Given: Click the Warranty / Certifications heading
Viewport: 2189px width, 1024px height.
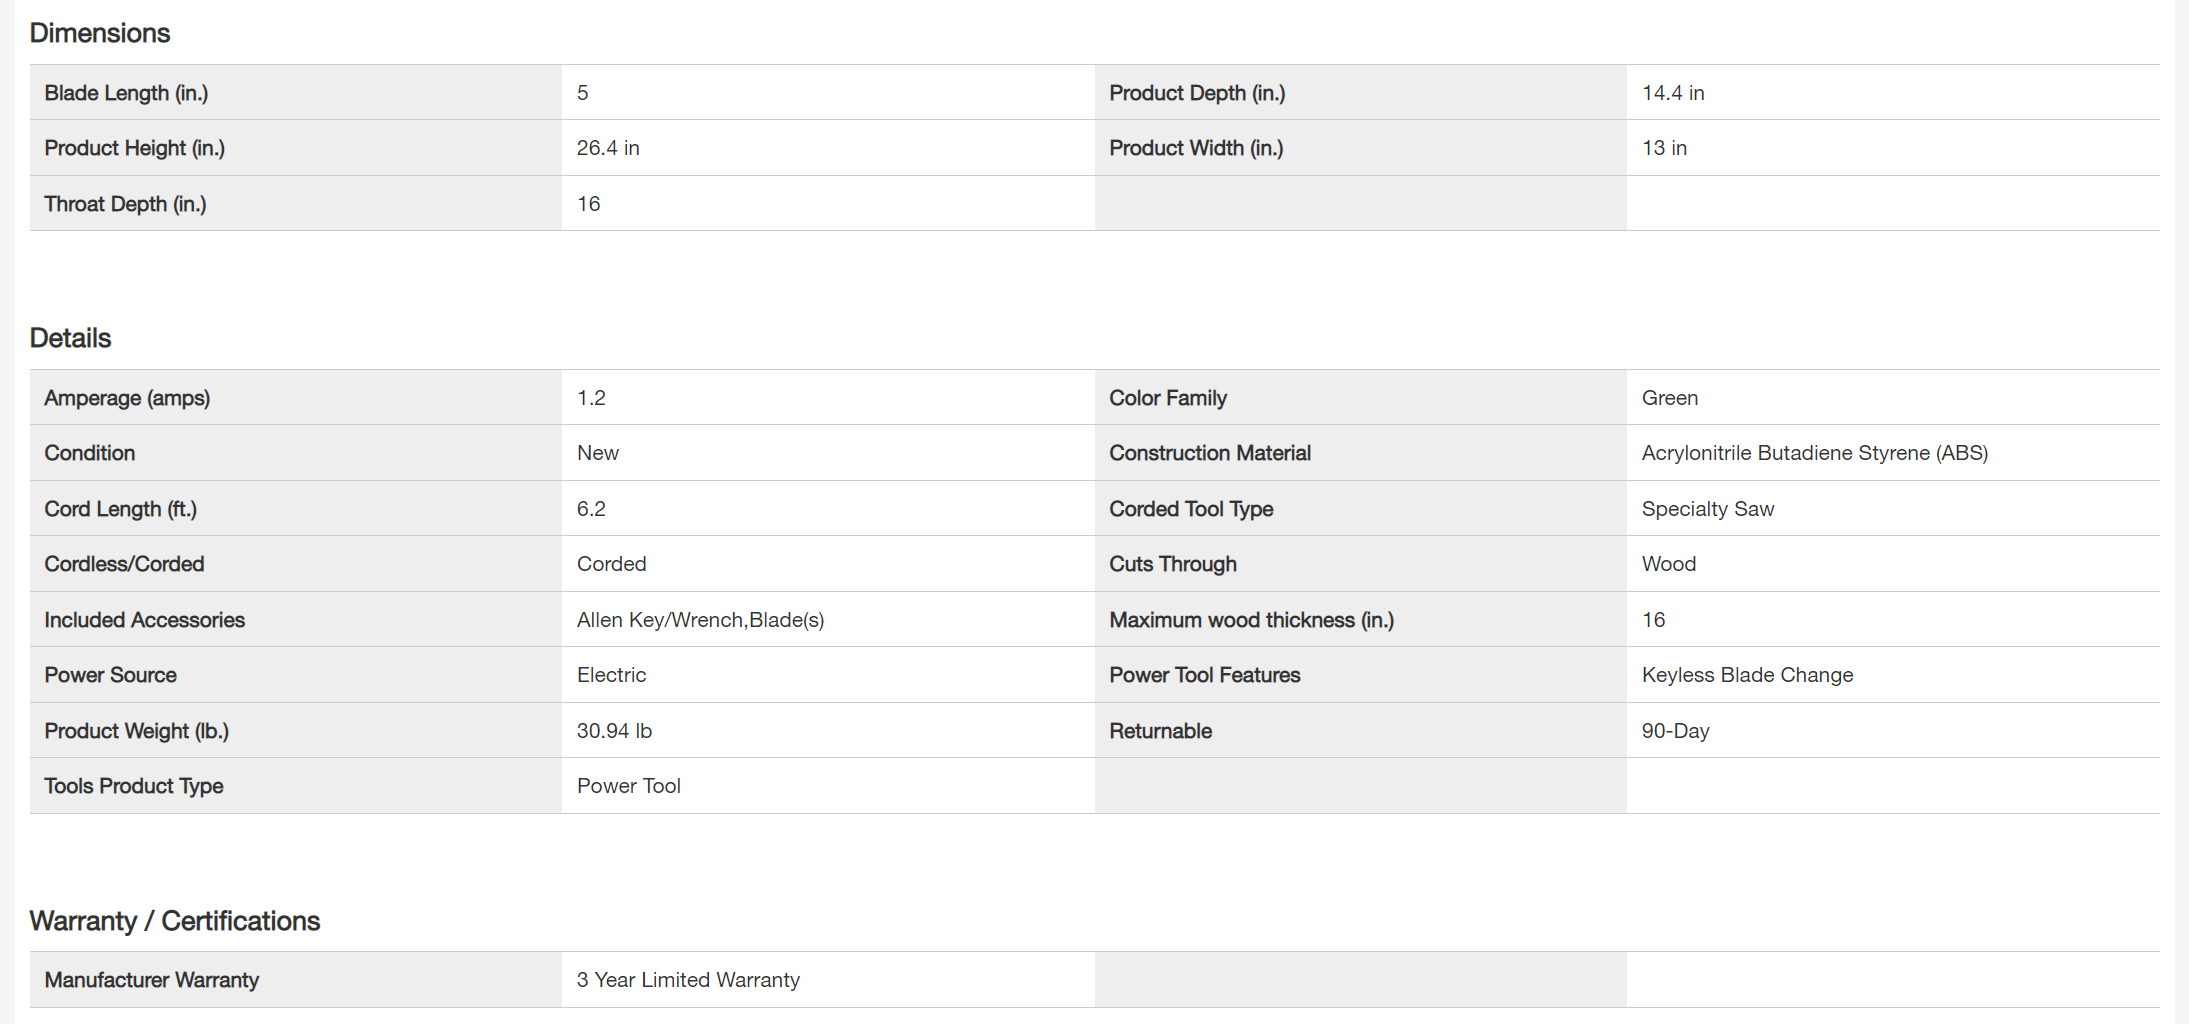Looking at the screenshot, I should [175, 921].
